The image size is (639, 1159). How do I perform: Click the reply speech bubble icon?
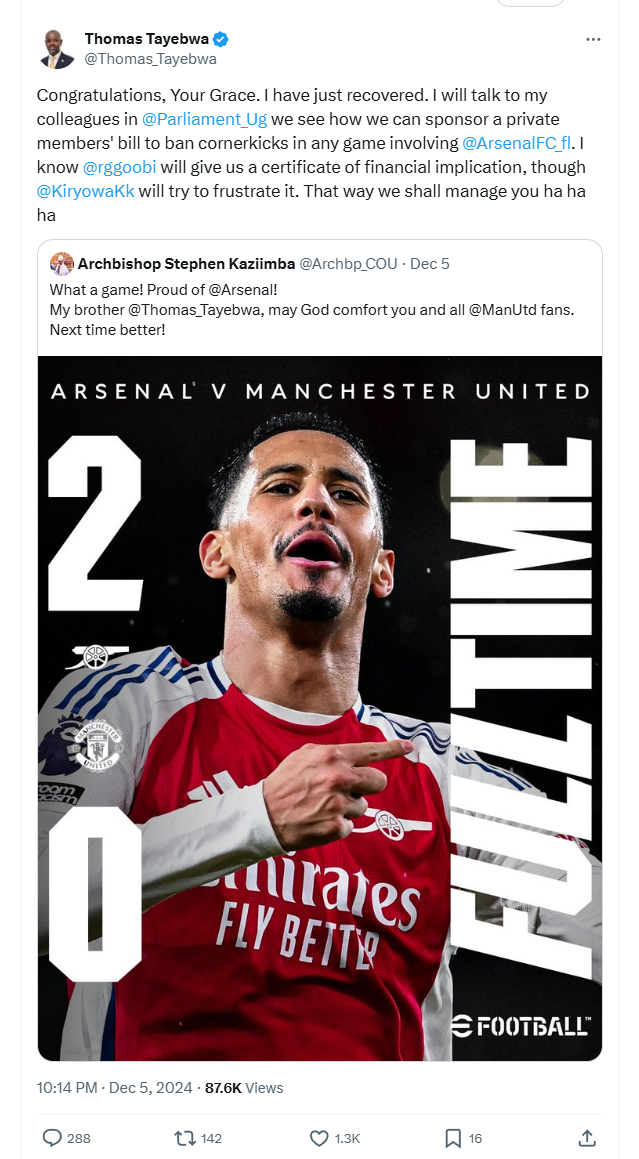52,1138
